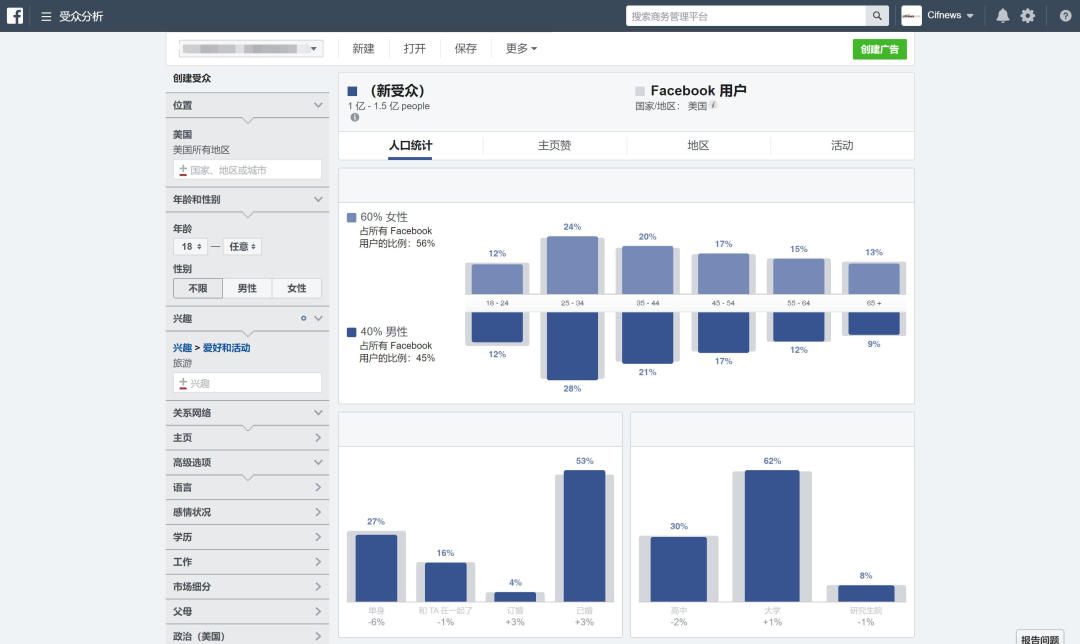Click the search magnifier button
Image resolution: width=1080 pixels, height=644 pixels.
877,16
